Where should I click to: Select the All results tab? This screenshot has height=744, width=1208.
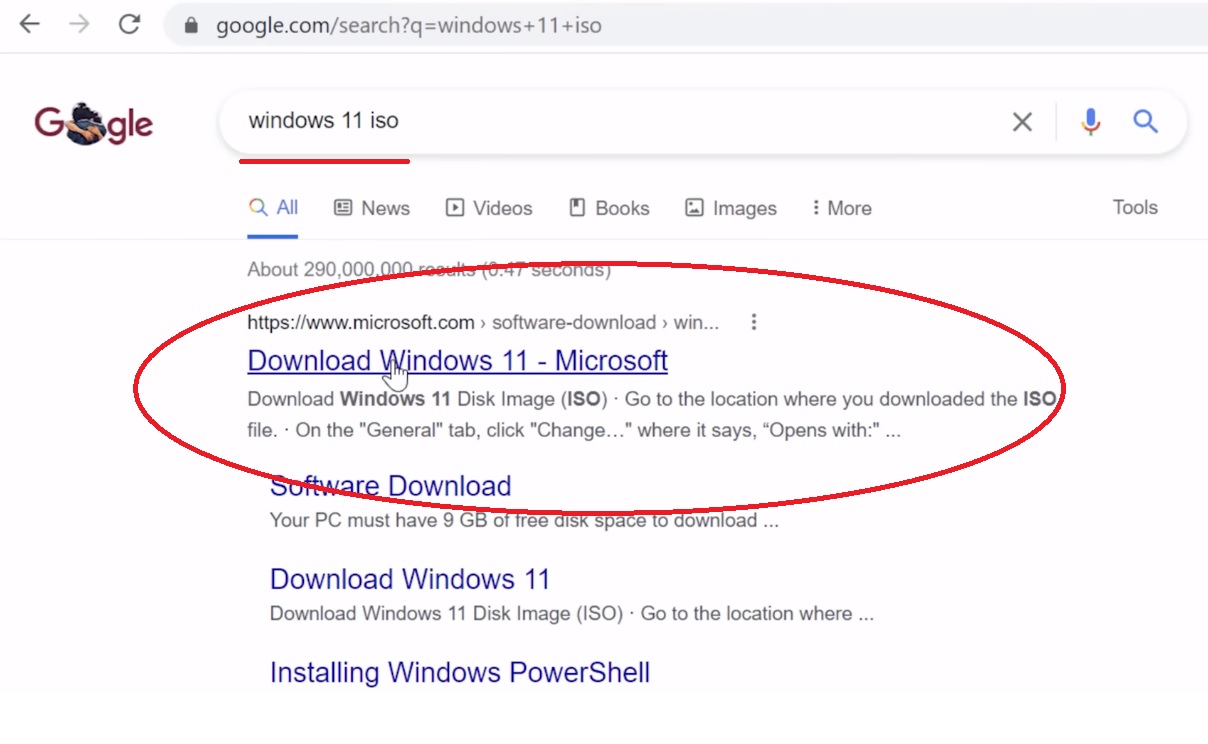272,207
